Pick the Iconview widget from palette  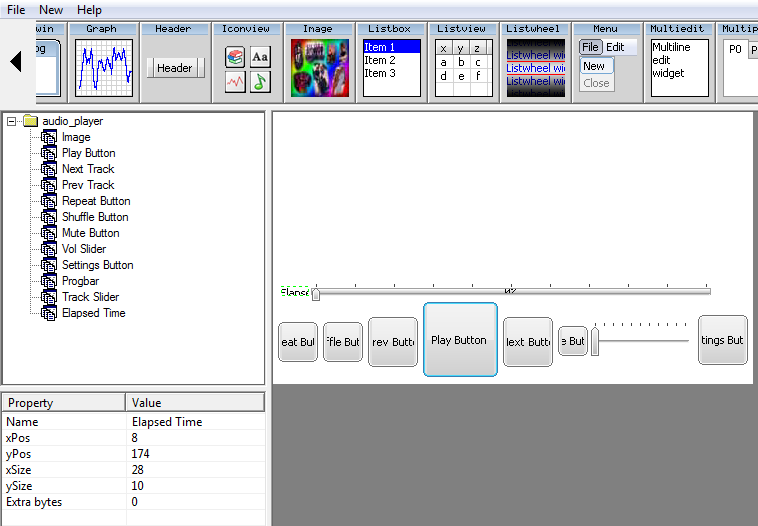[247, 67]
